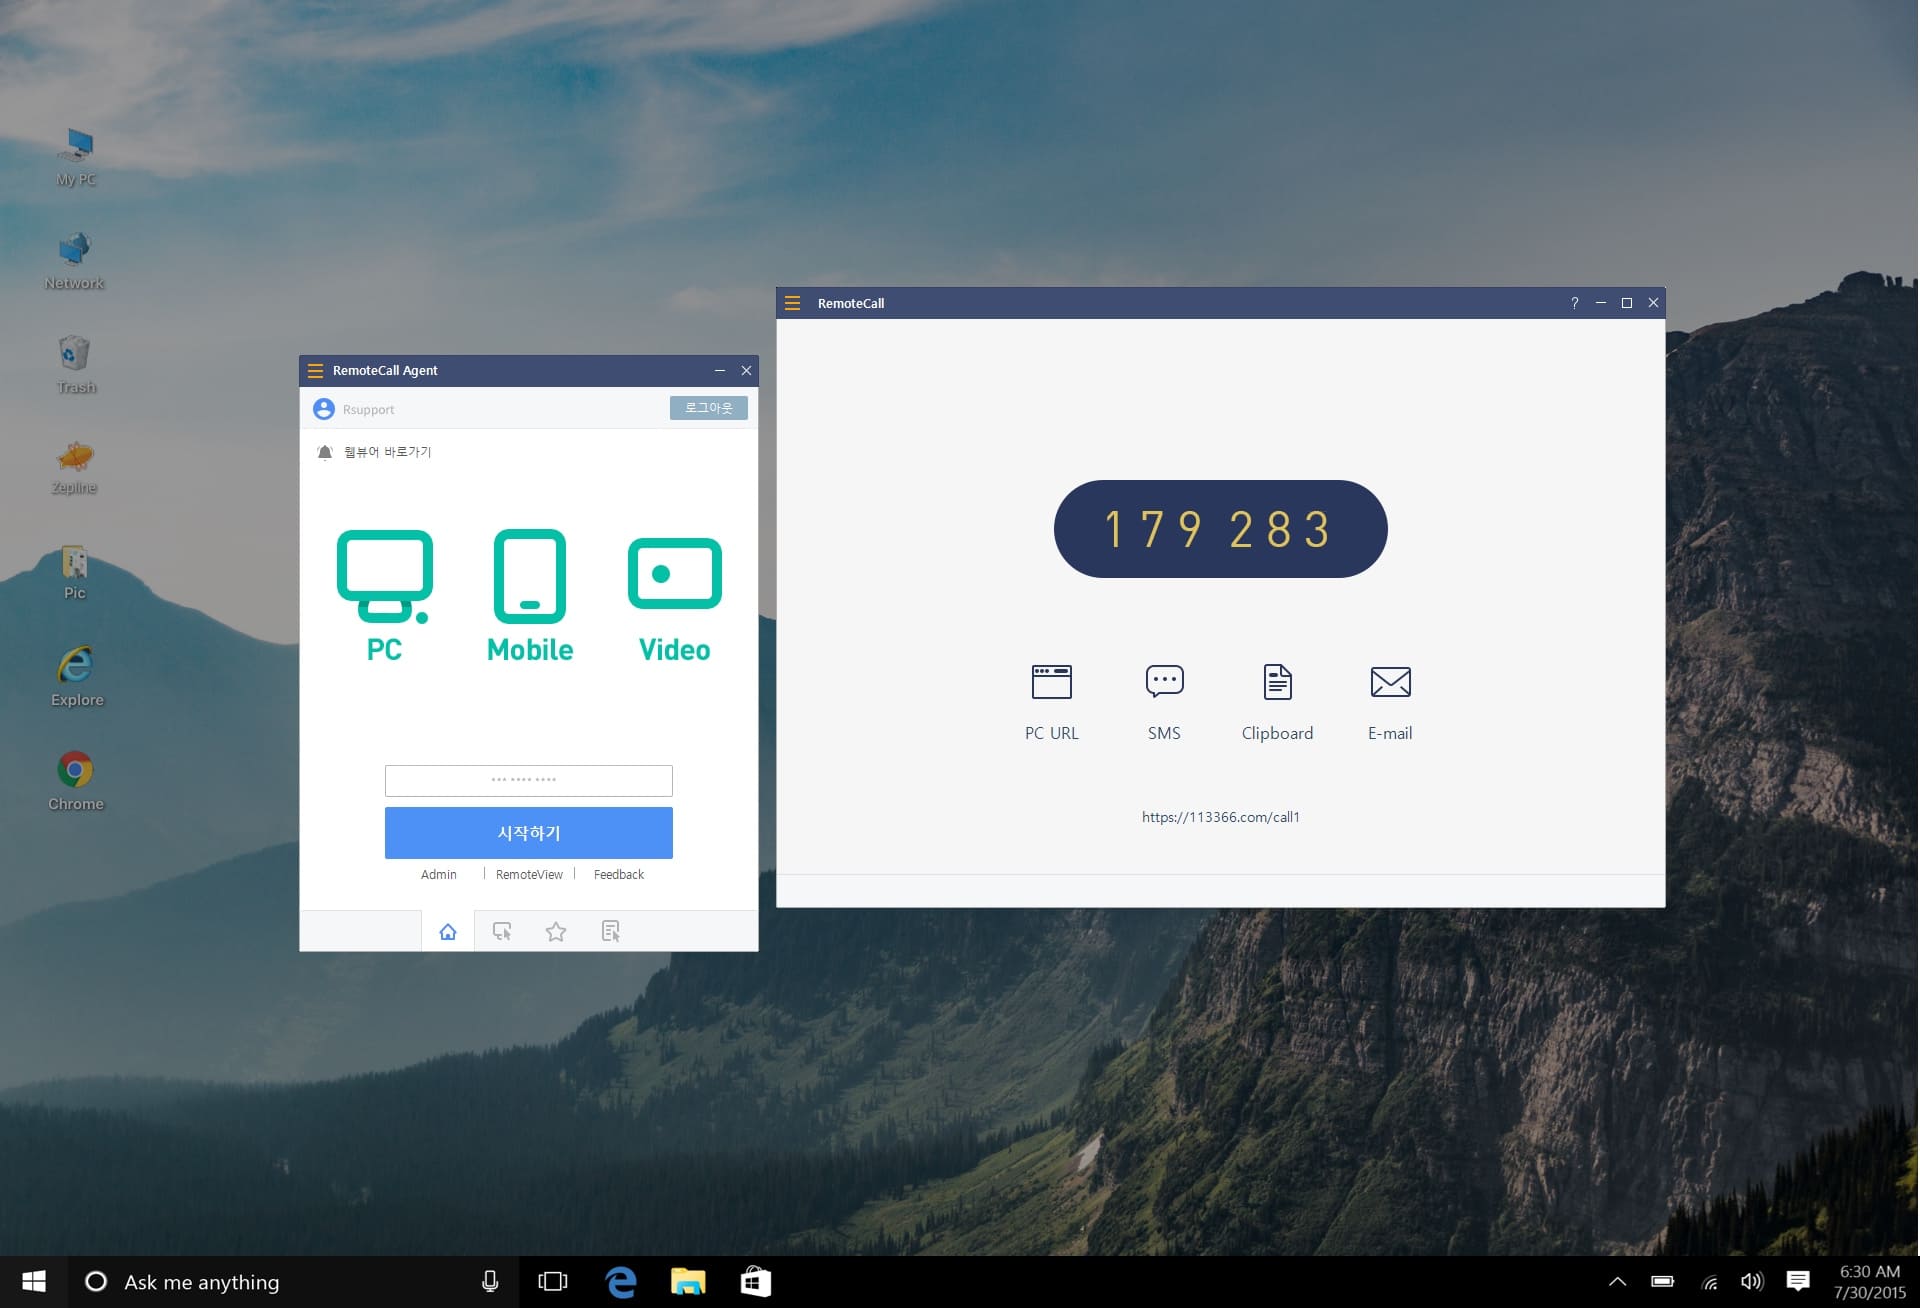
Task: Open Trash desktop icon
Action: coord(76,365)
